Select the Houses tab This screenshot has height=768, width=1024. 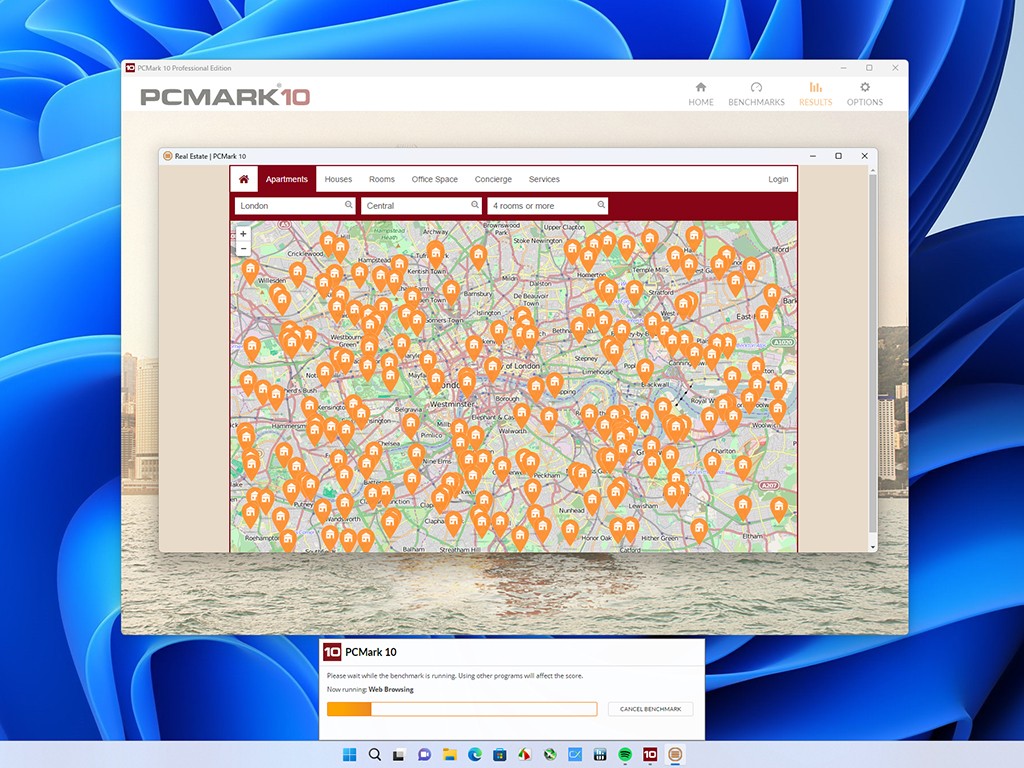point(338,179)
